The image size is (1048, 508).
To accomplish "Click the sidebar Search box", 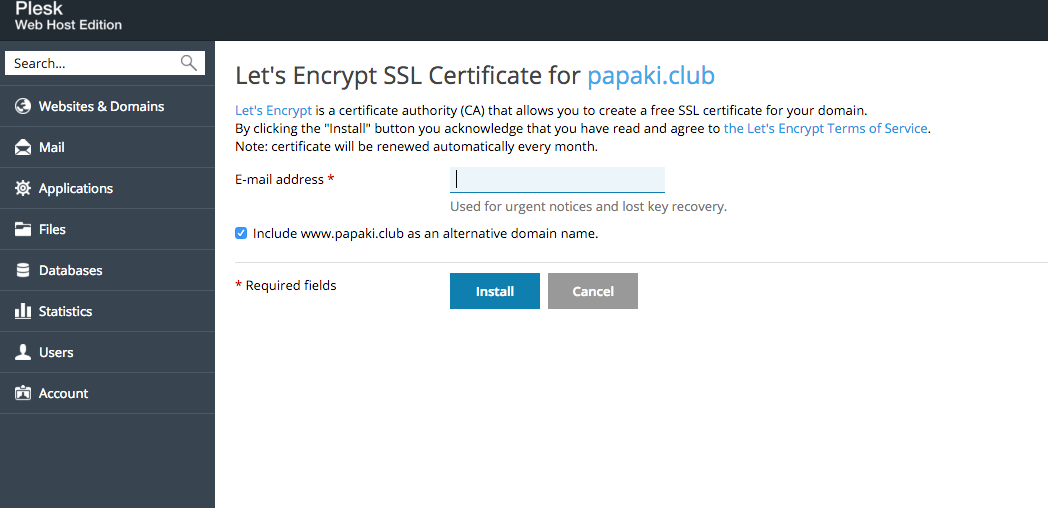I will click(x=105, y=64).
